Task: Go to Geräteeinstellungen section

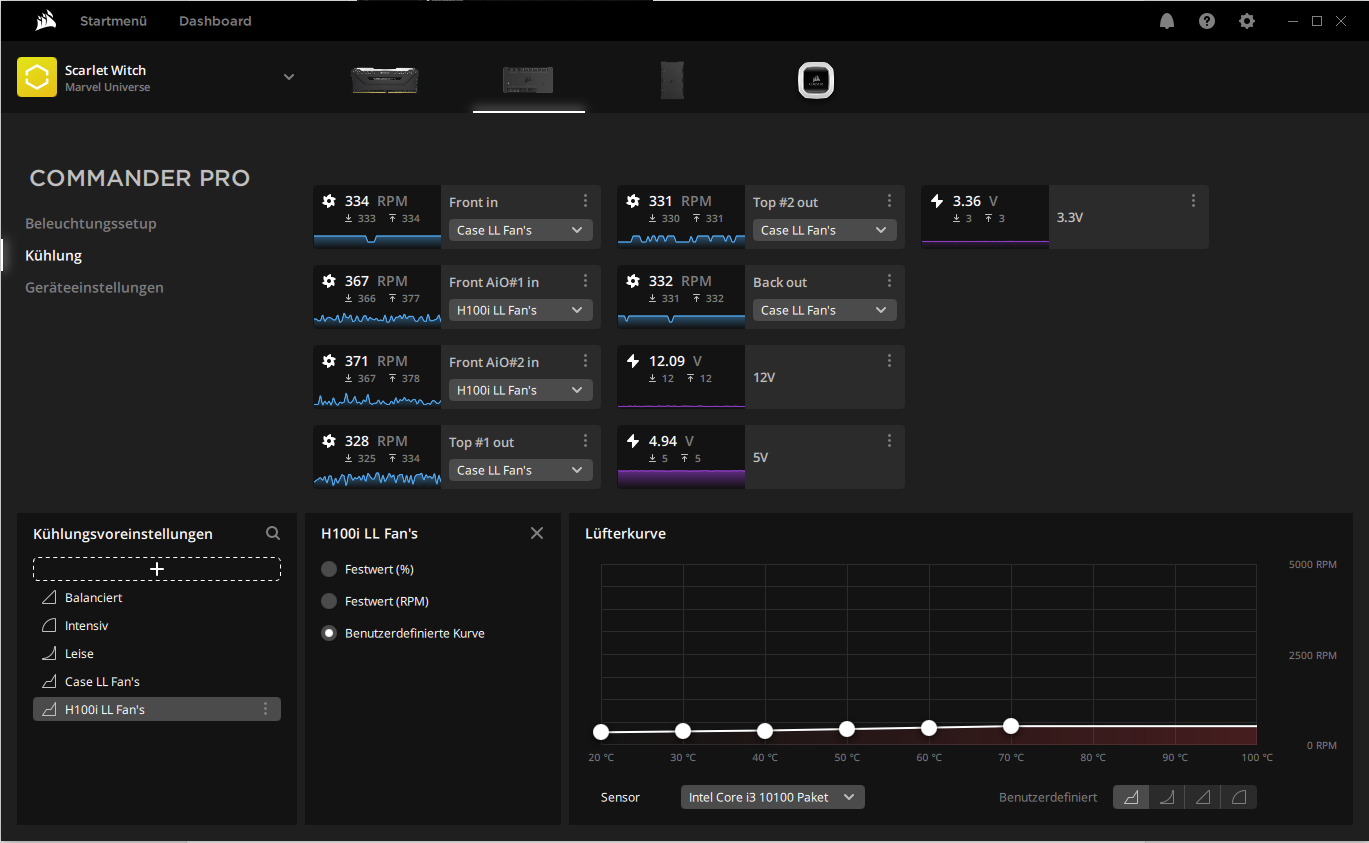Action: click(94, 287)
